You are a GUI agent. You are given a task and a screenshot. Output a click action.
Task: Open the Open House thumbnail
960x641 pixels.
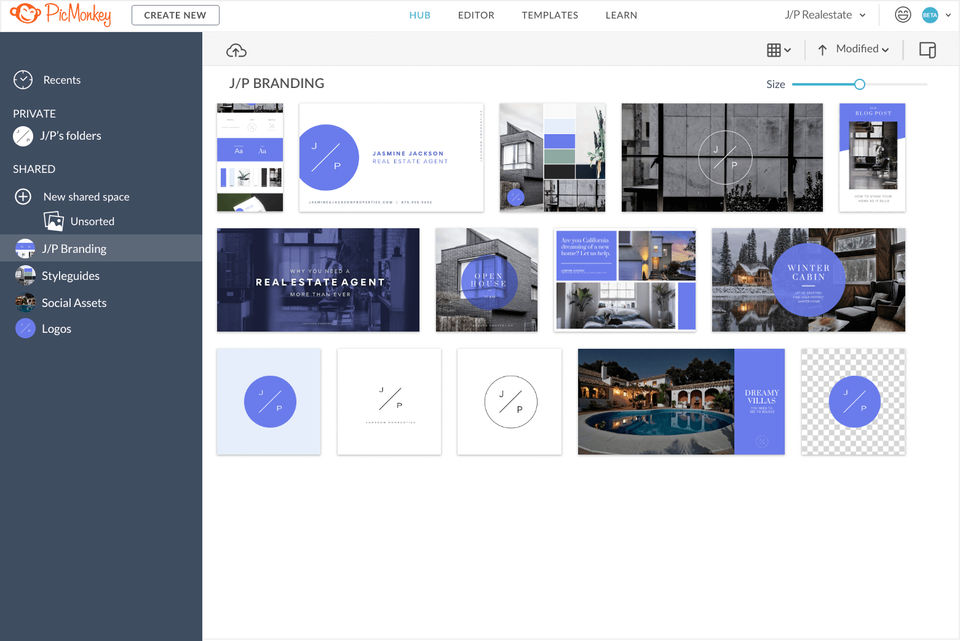(x=487, y=280)
